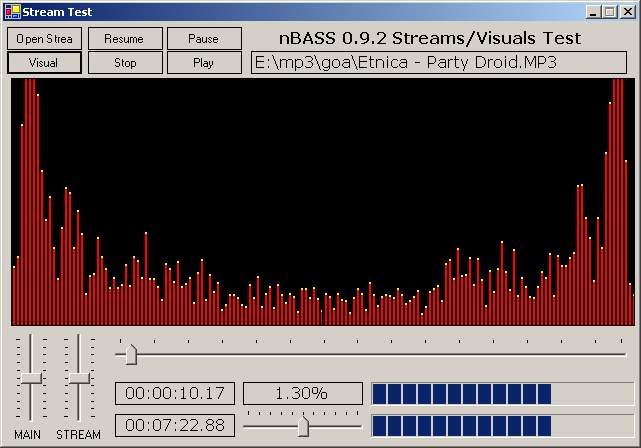Click the small slider thumb under 1.30%

click(x=303, y=426)
